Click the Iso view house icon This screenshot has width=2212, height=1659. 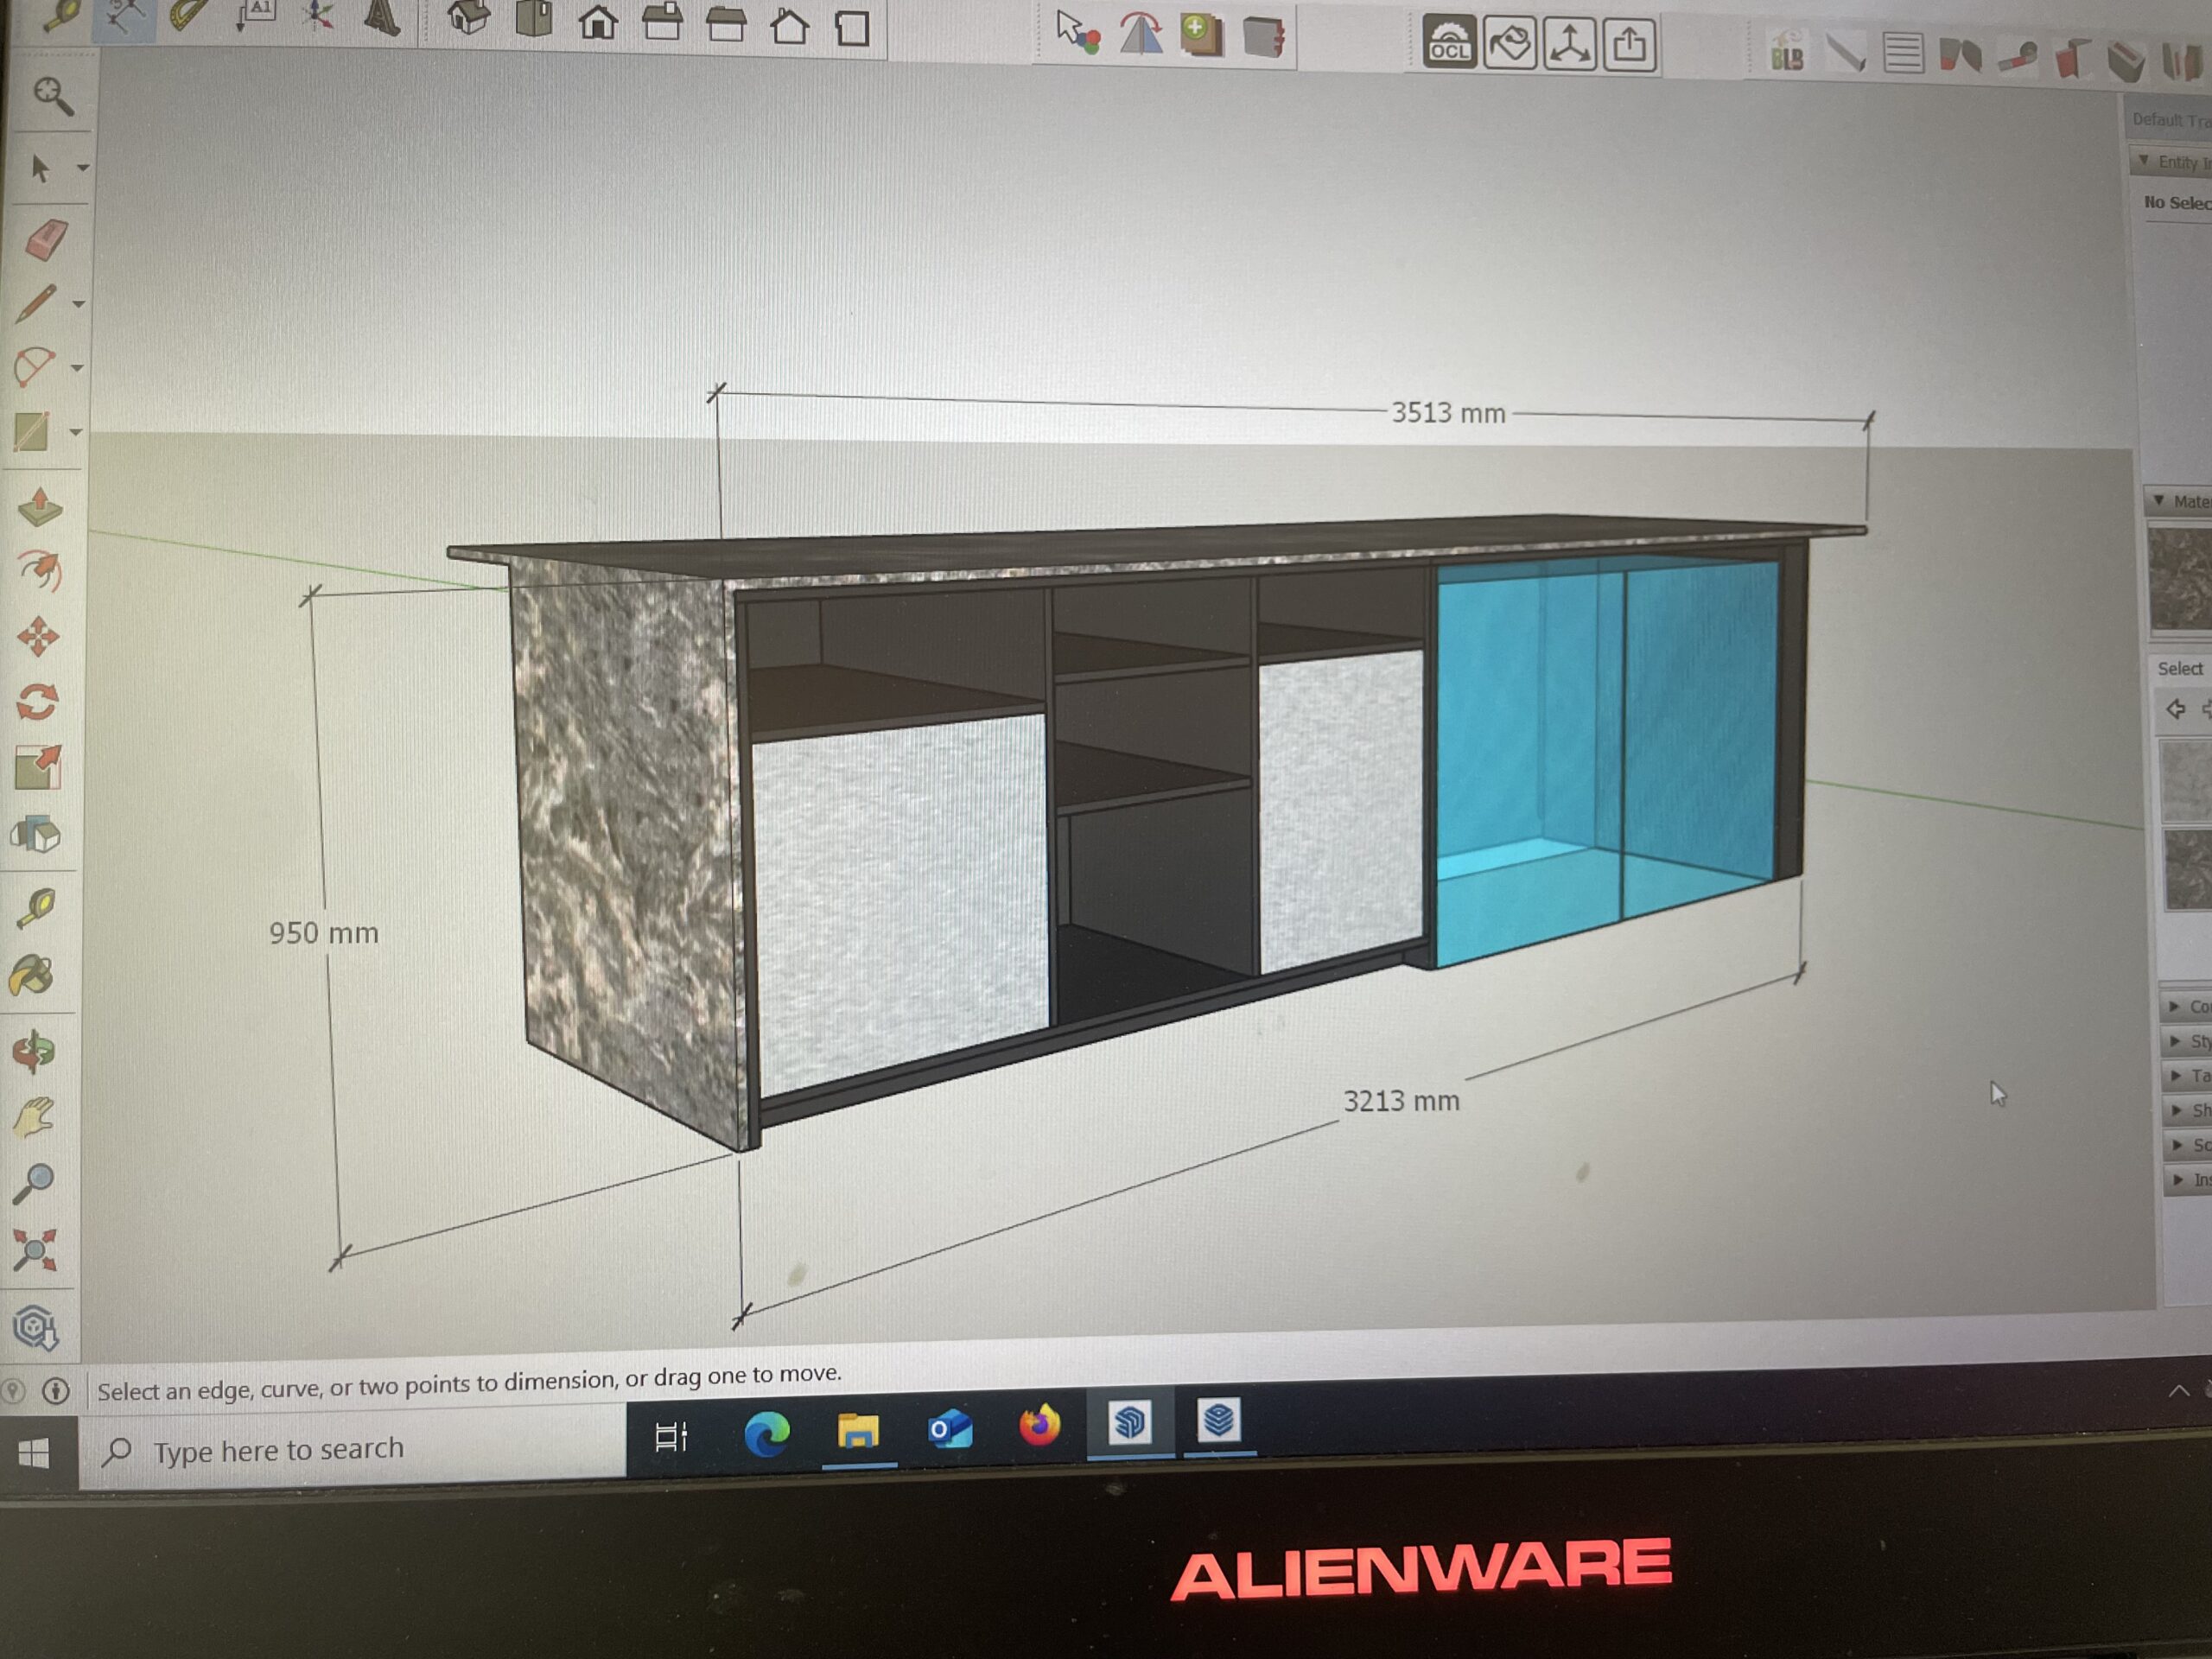click(468, 17)
